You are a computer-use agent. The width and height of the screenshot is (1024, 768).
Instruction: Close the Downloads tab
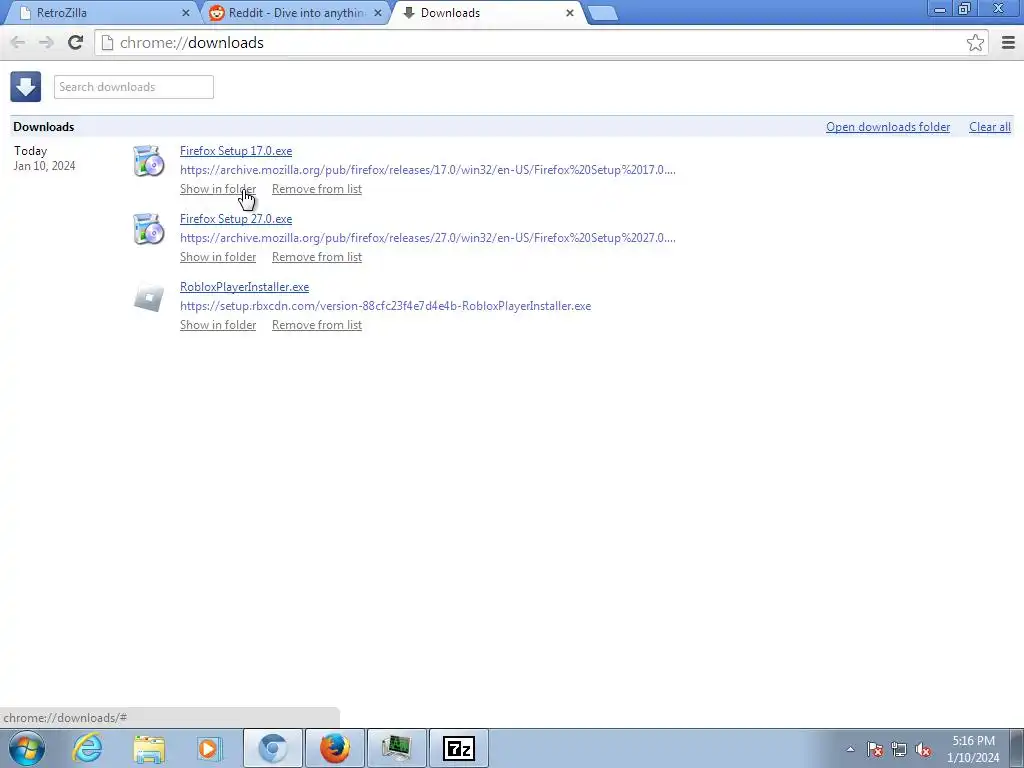click(x=569, y=13)
